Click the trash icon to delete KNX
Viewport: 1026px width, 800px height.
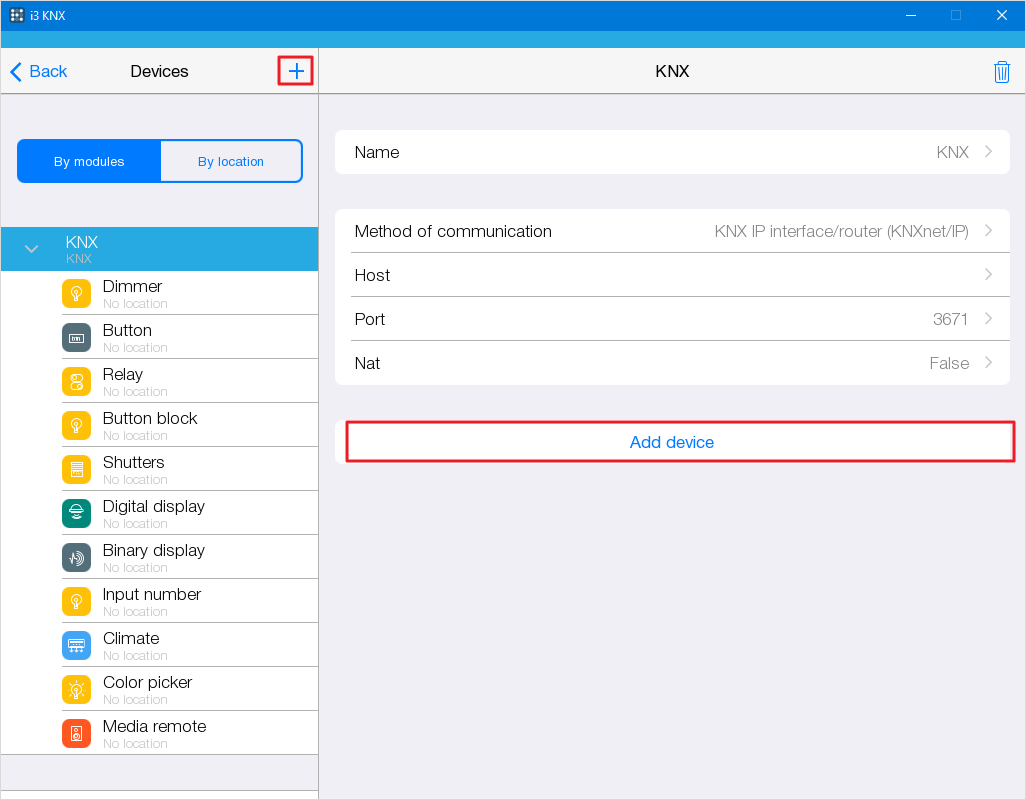1001,72
